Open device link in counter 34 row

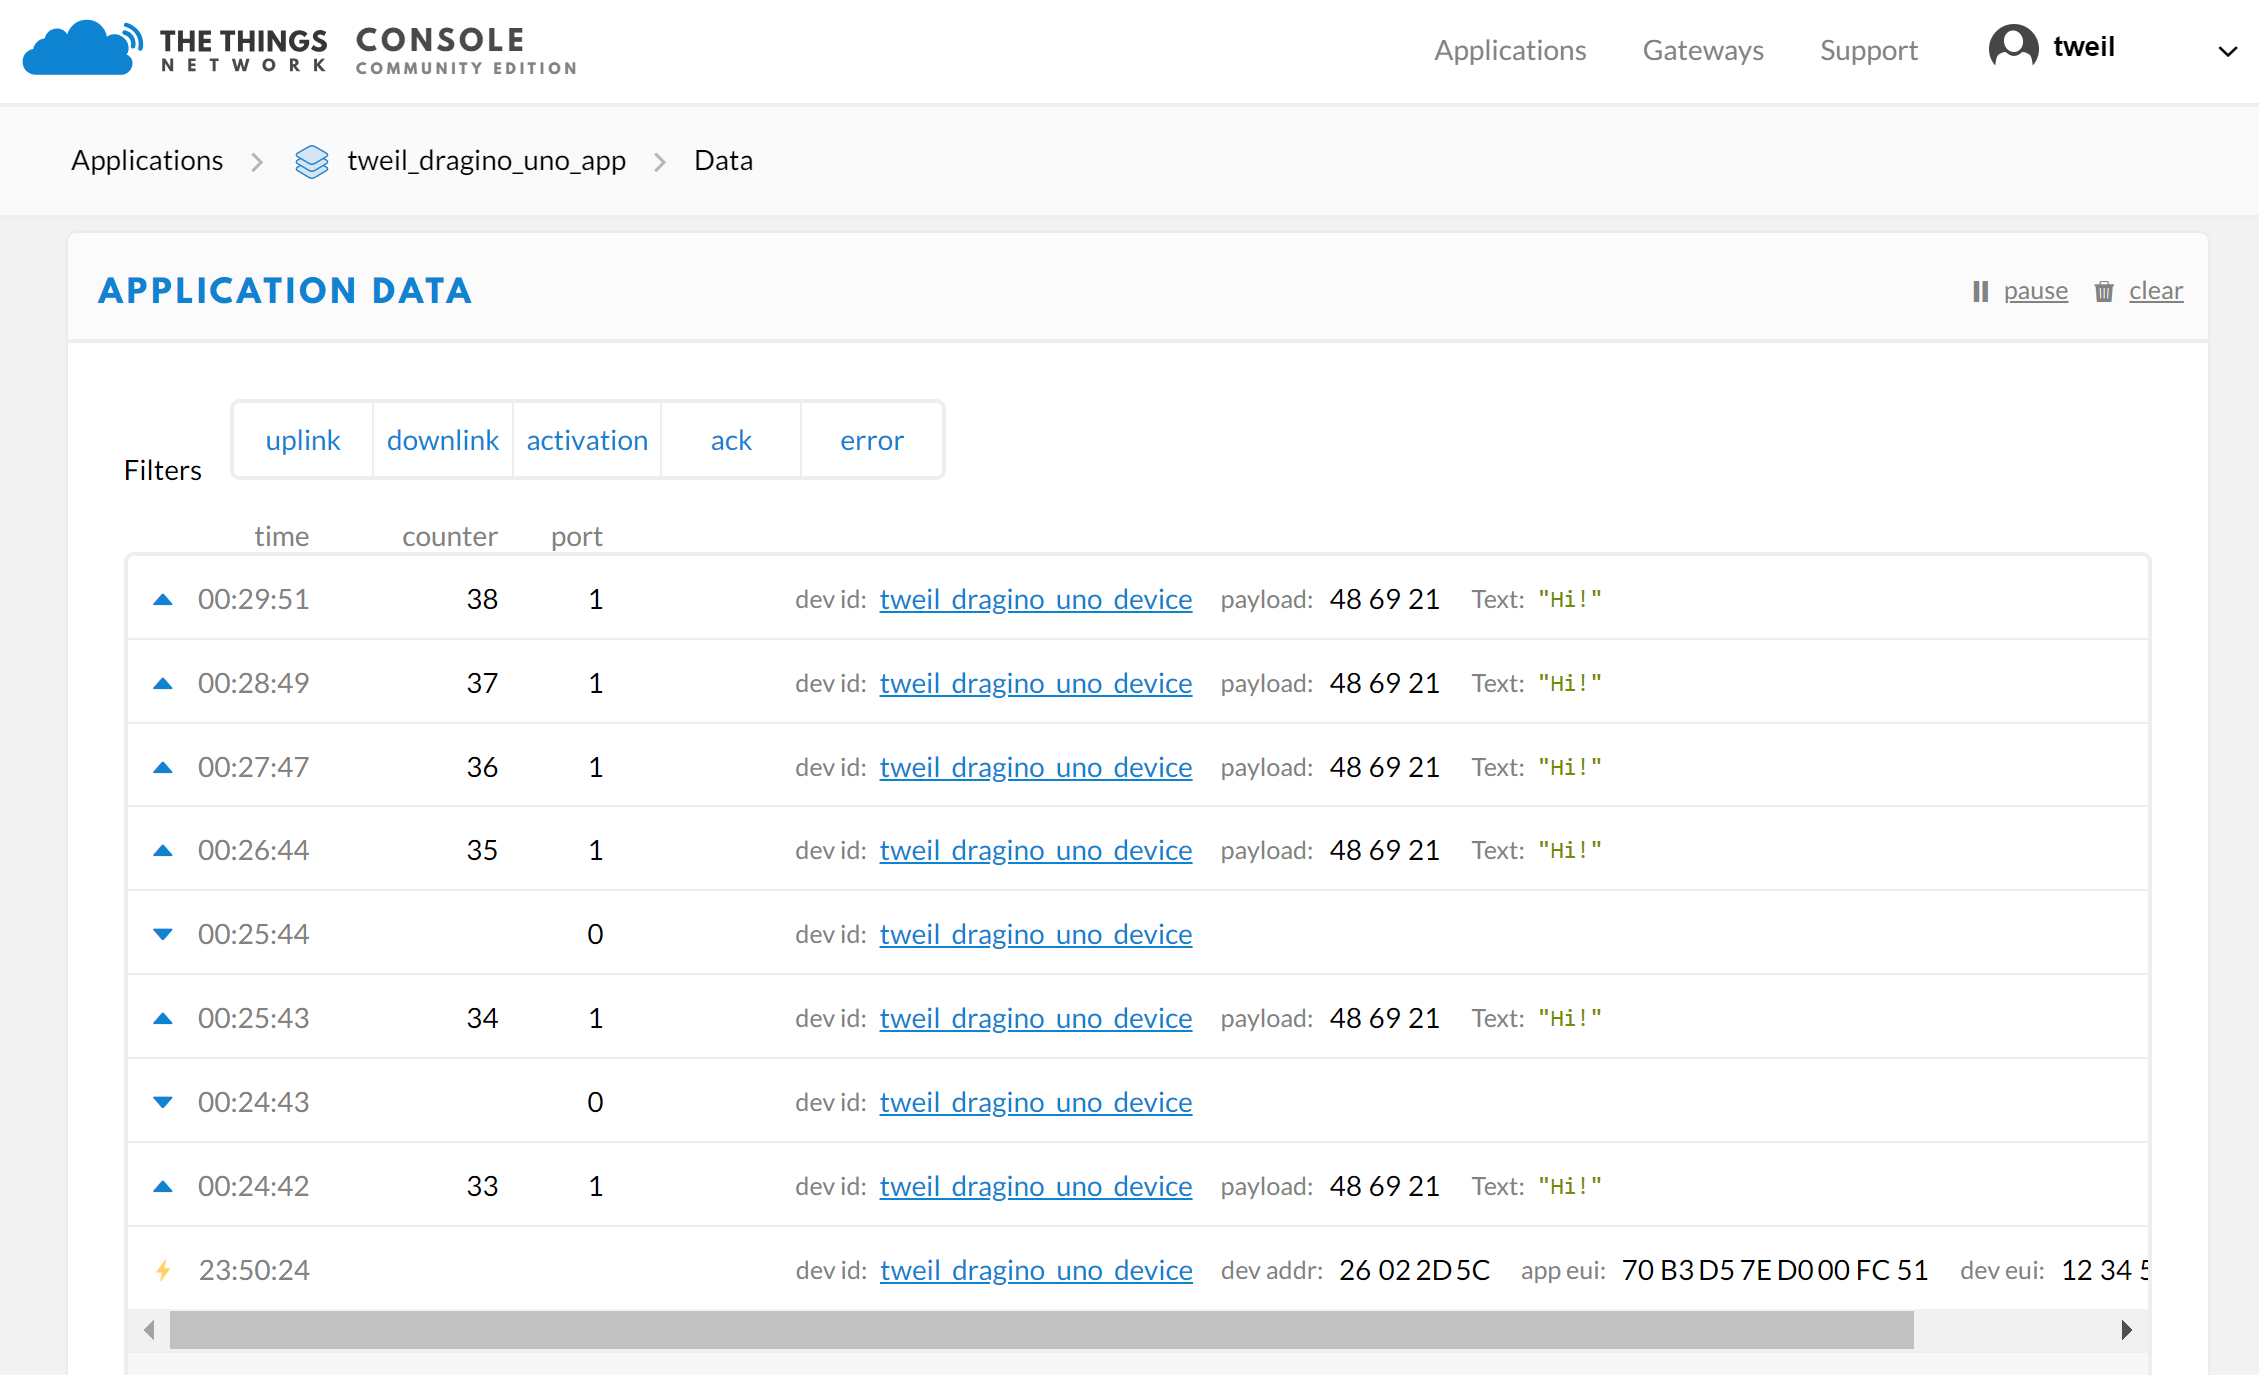[1036, 1018]
